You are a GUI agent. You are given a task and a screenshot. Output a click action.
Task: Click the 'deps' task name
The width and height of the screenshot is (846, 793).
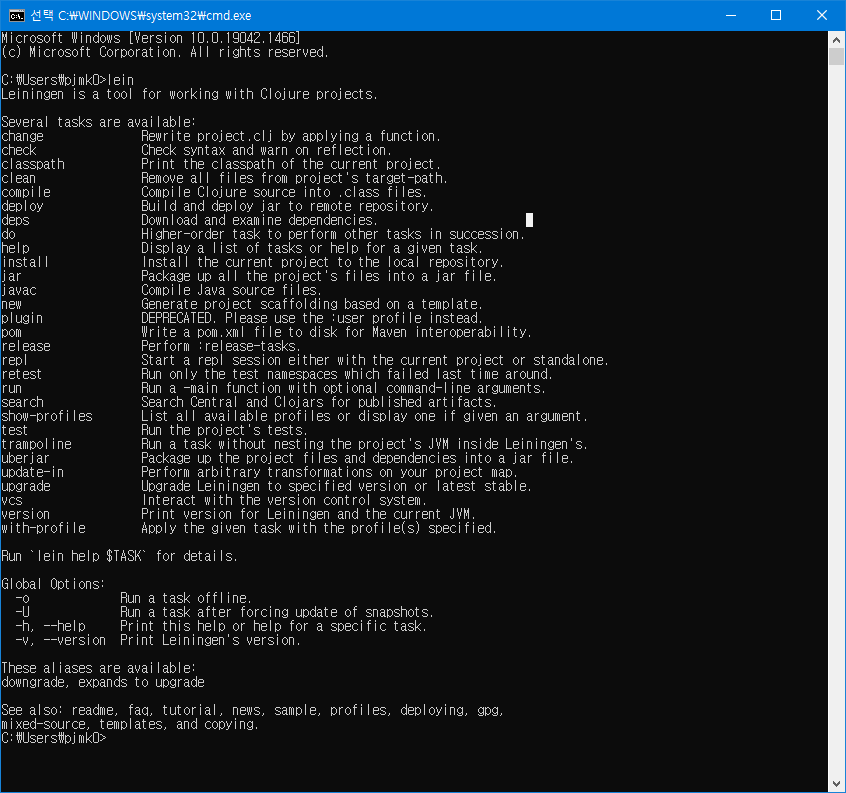pos(15,220)
